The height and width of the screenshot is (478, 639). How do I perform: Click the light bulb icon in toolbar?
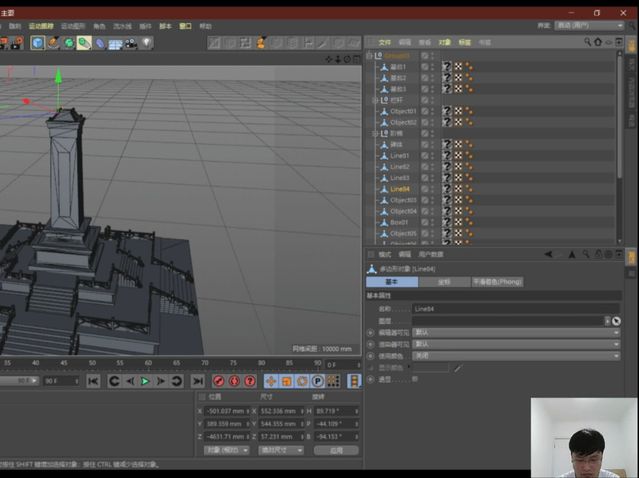(x=147, y=43)
